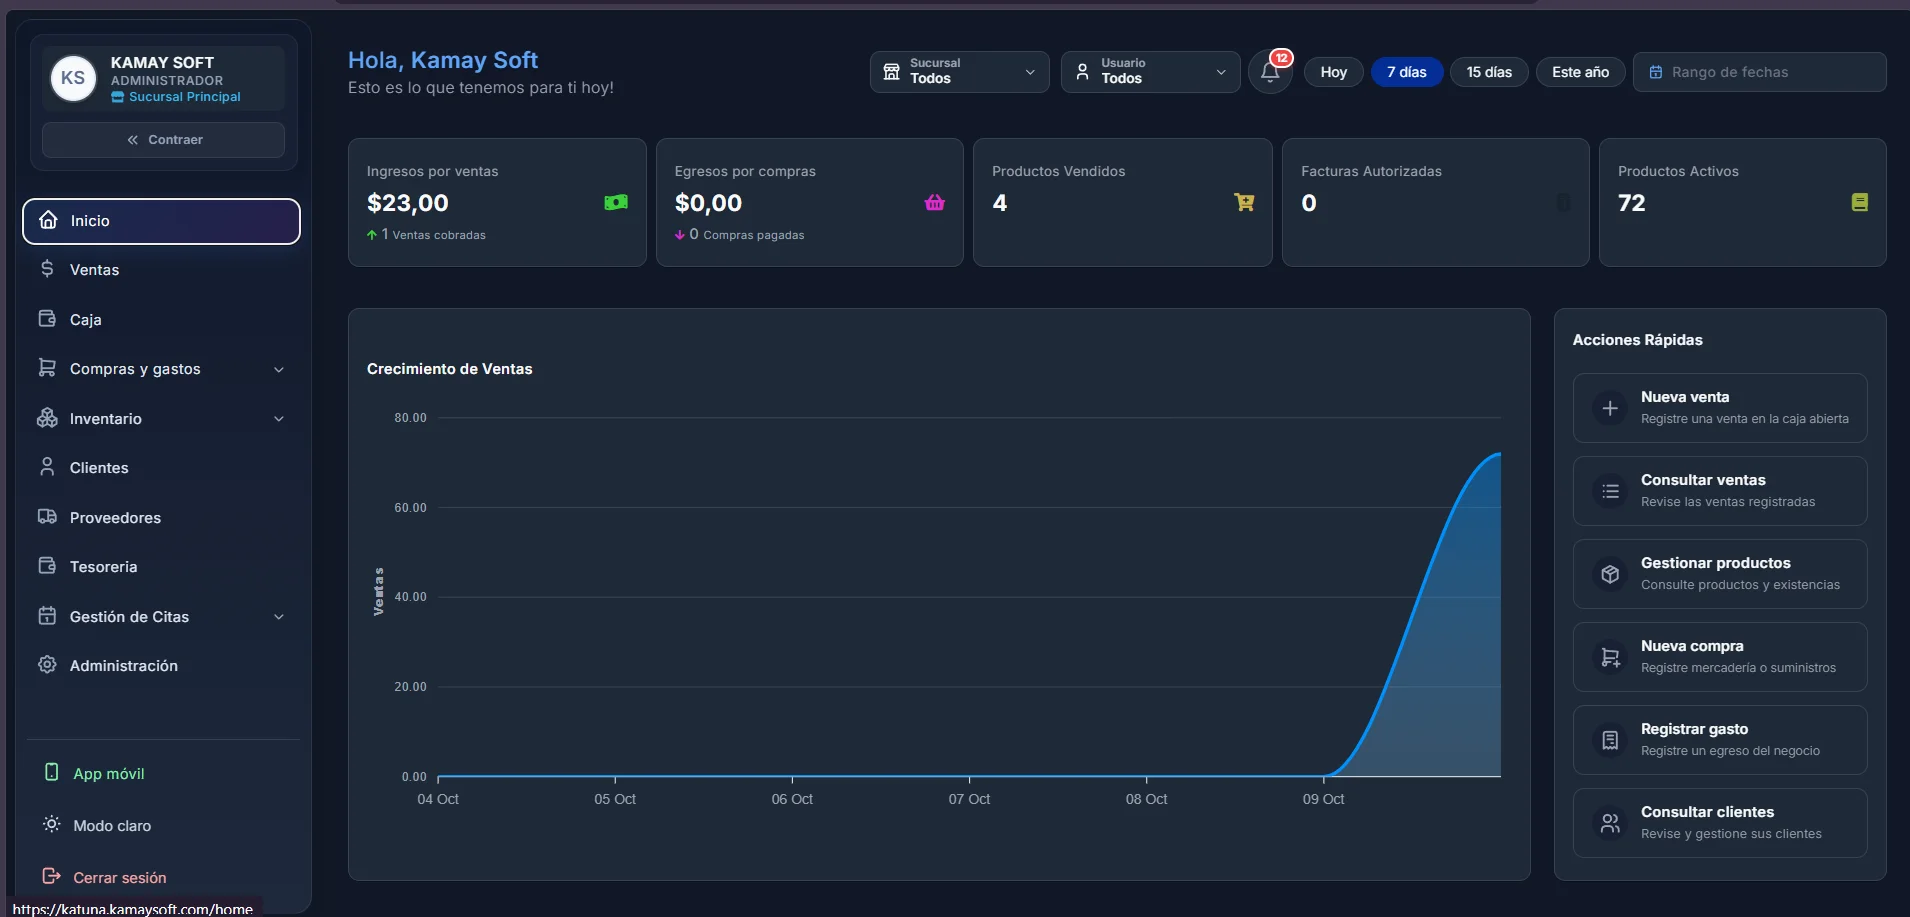
Task: Expand Compras y gastos submenu chevron
Action: point(279,369)
